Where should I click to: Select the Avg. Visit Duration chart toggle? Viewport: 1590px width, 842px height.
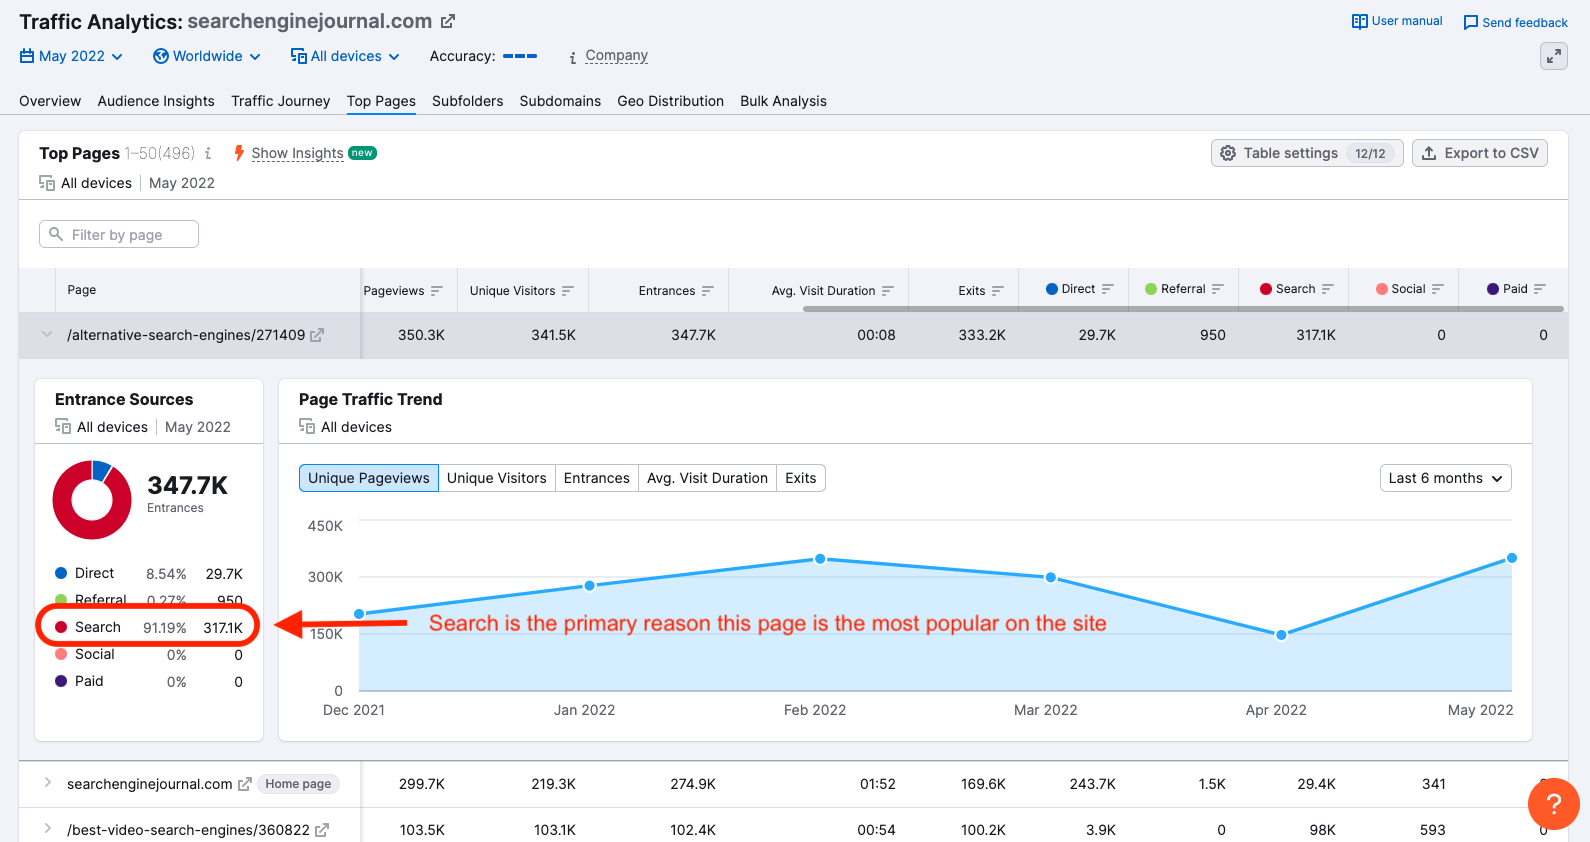[x=707, y=478]
